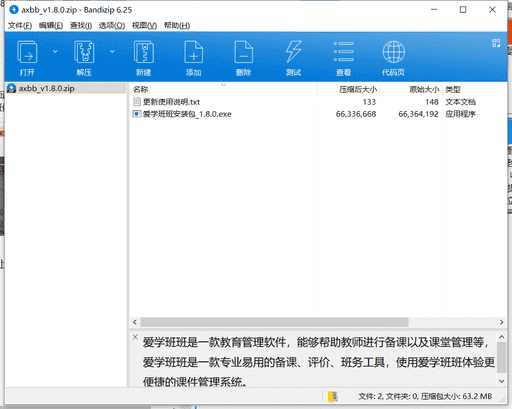Open the 选项(O) menu
Viewport: 512px width, 409px height.
(x=112, y=26)
